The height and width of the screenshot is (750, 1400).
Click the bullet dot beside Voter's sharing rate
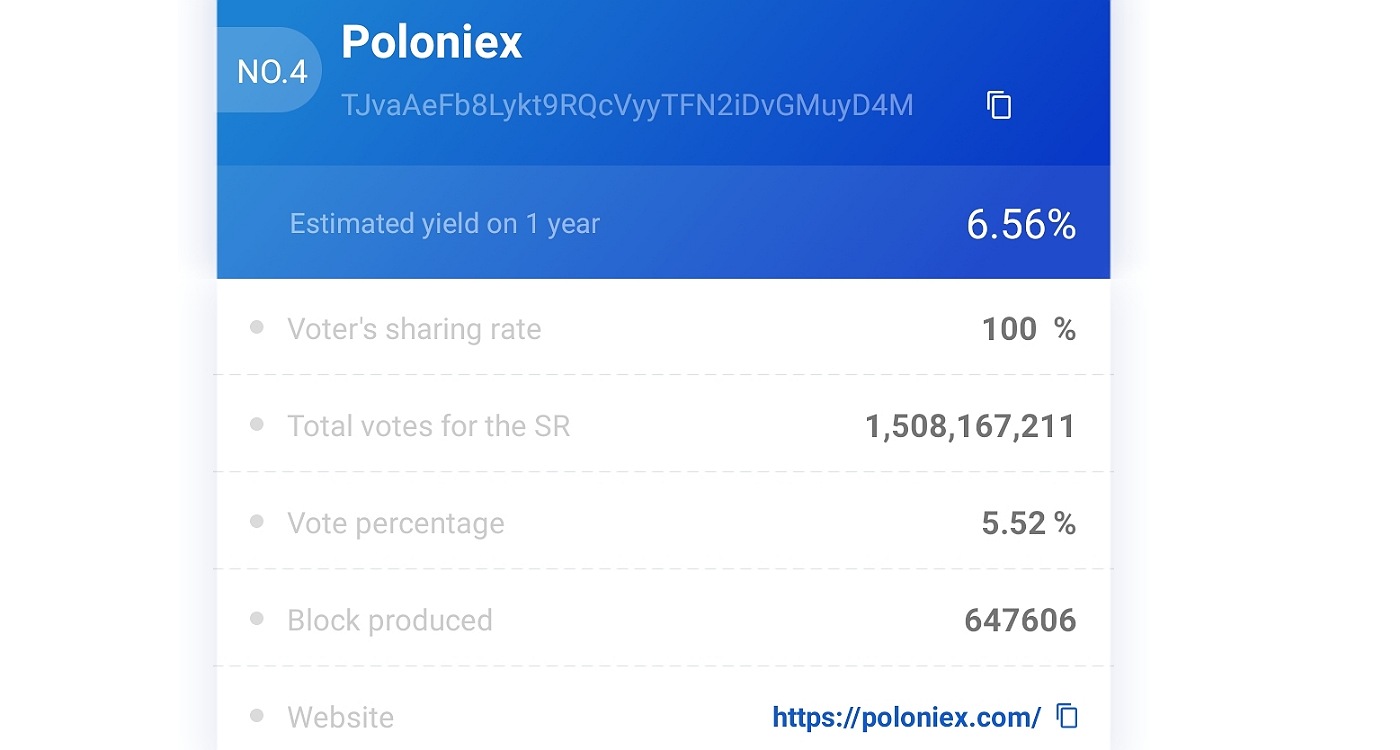tap(257, 327)
